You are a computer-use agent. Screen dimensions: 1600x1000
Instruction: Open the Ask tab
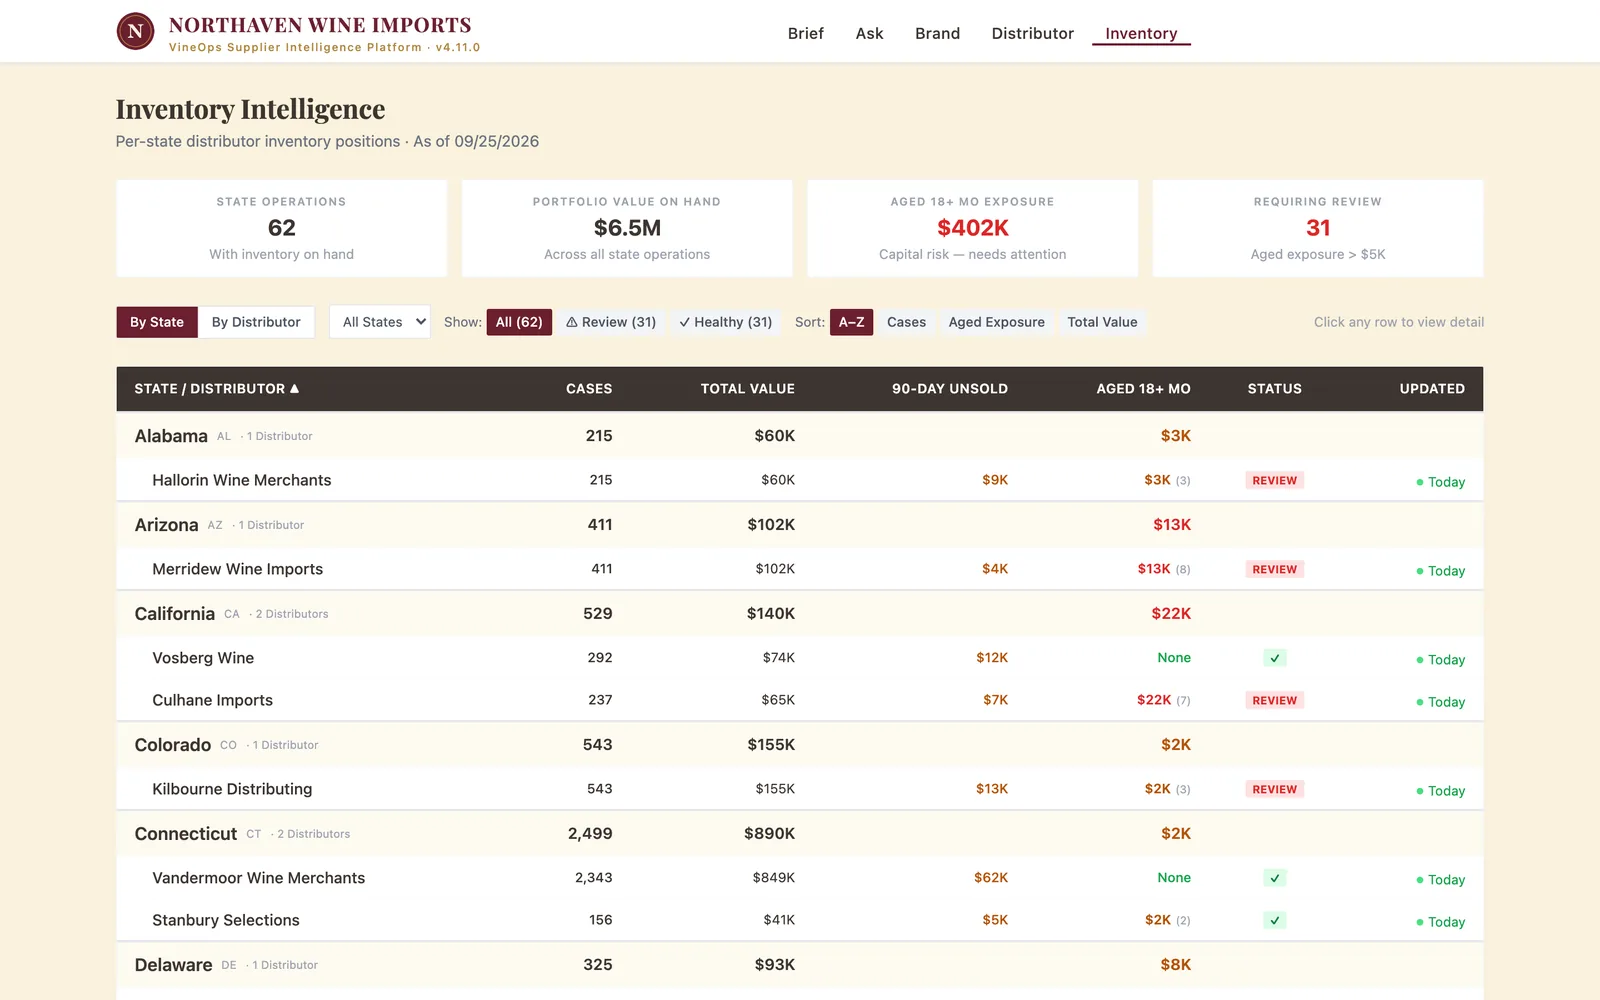point(869,33)
